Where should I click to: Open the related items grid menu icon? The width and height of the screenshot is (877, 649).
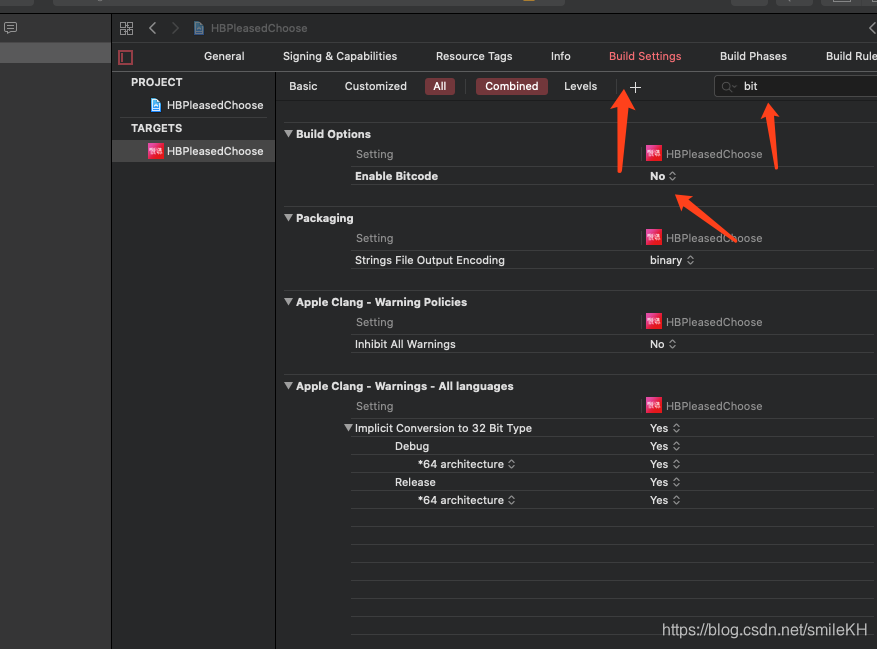point(126,28)
